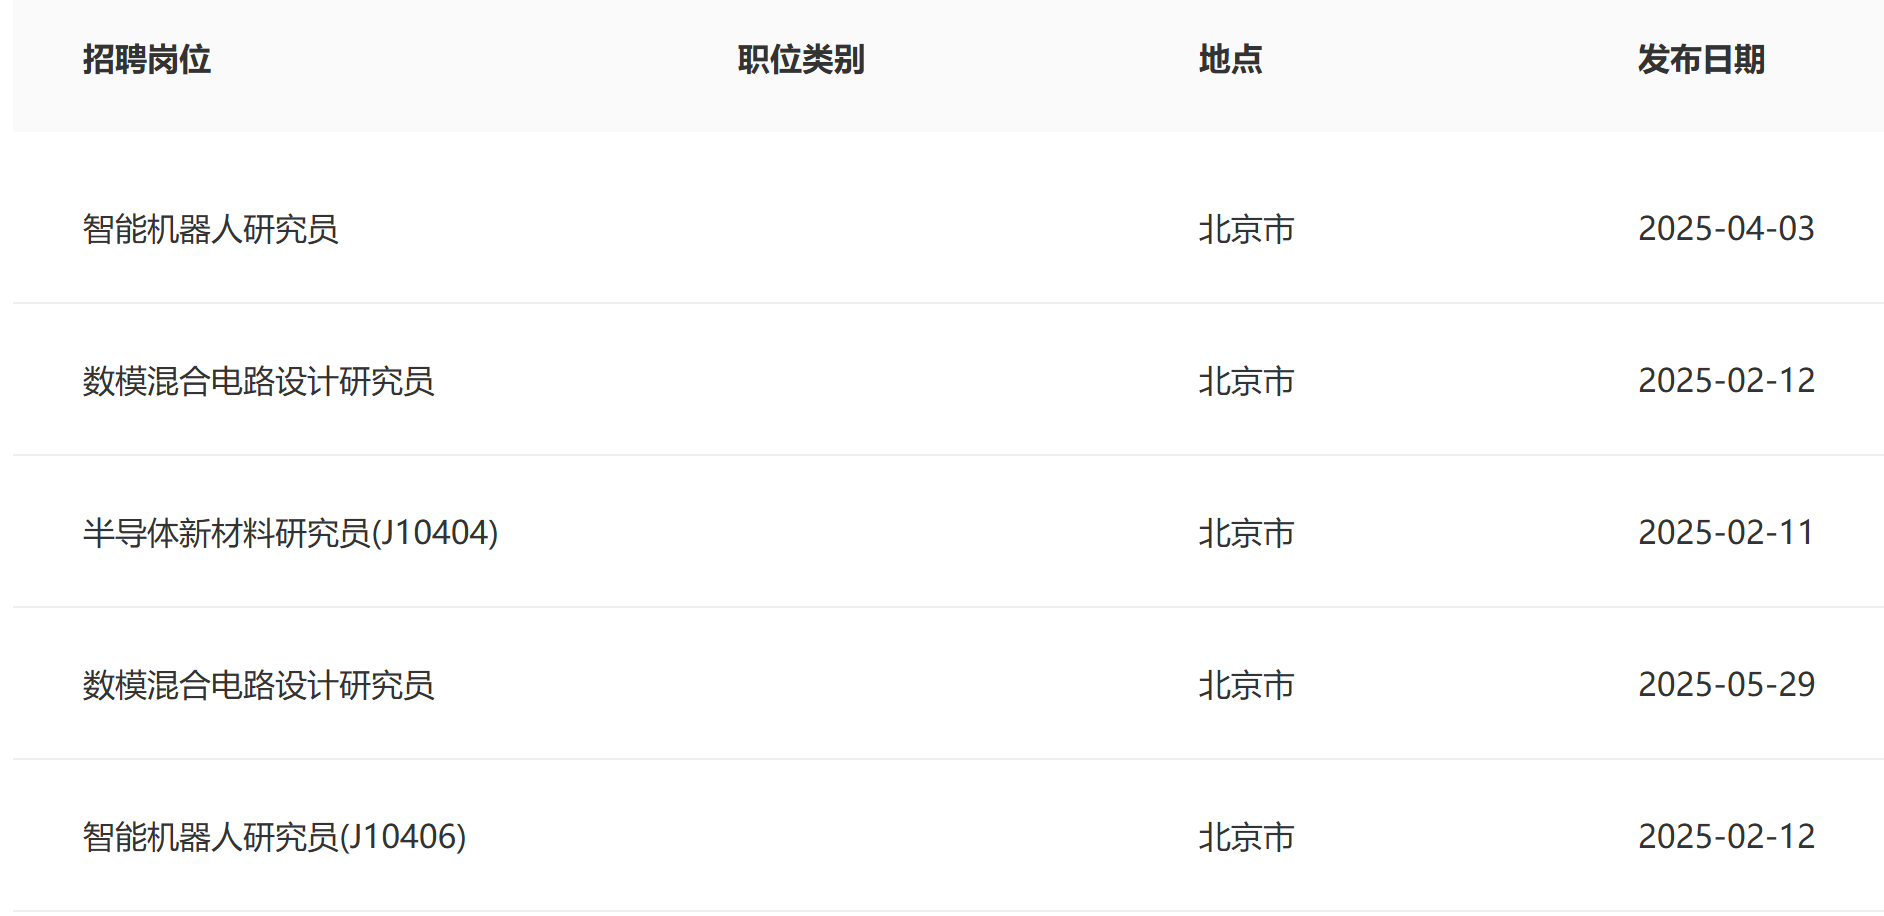Click 北京市 in the 智能机器人研究员(J10406) row
The width and height of the screenshot is (1884, 916).
coord(1246,837)
